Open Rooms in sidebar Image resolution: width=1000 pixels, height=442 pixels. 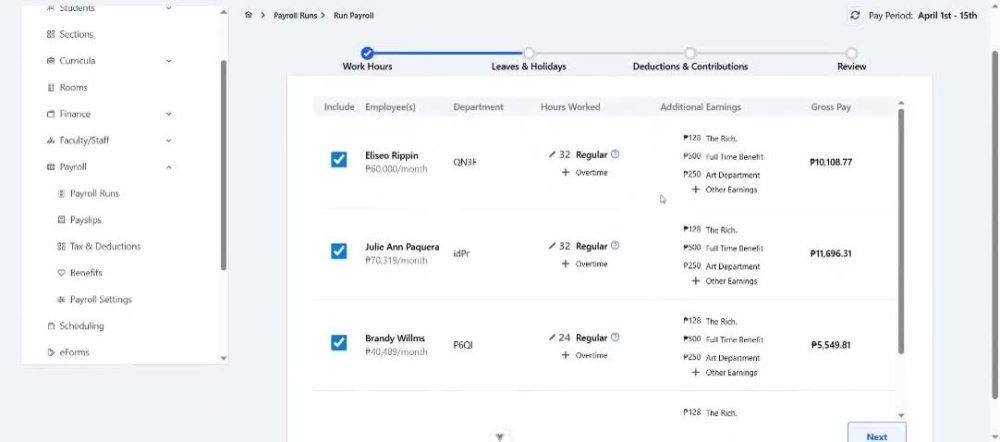pos(73,87)
